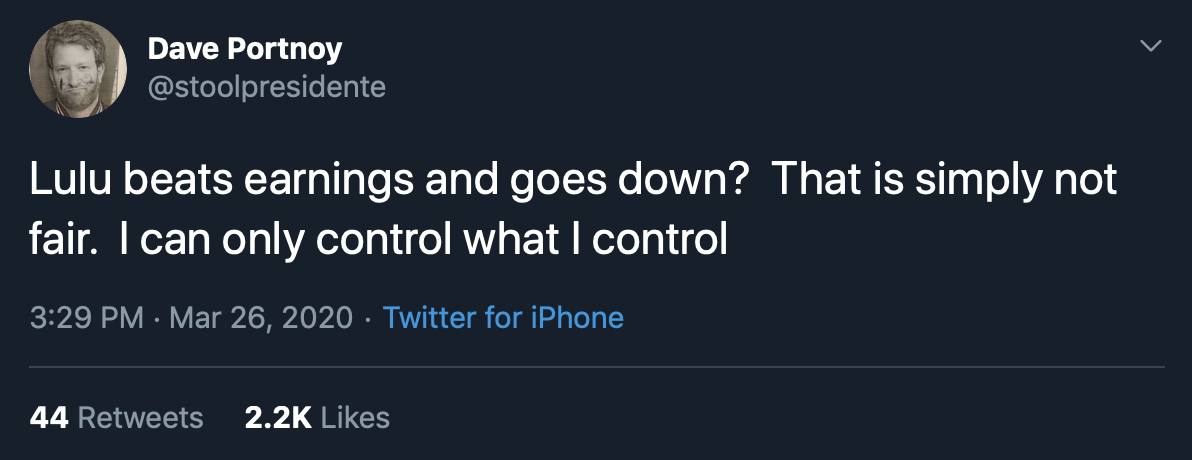This screenshot has height=460, width=1192.
Task: Click the 2.2K count beside Likes
Action: (278, 417)
